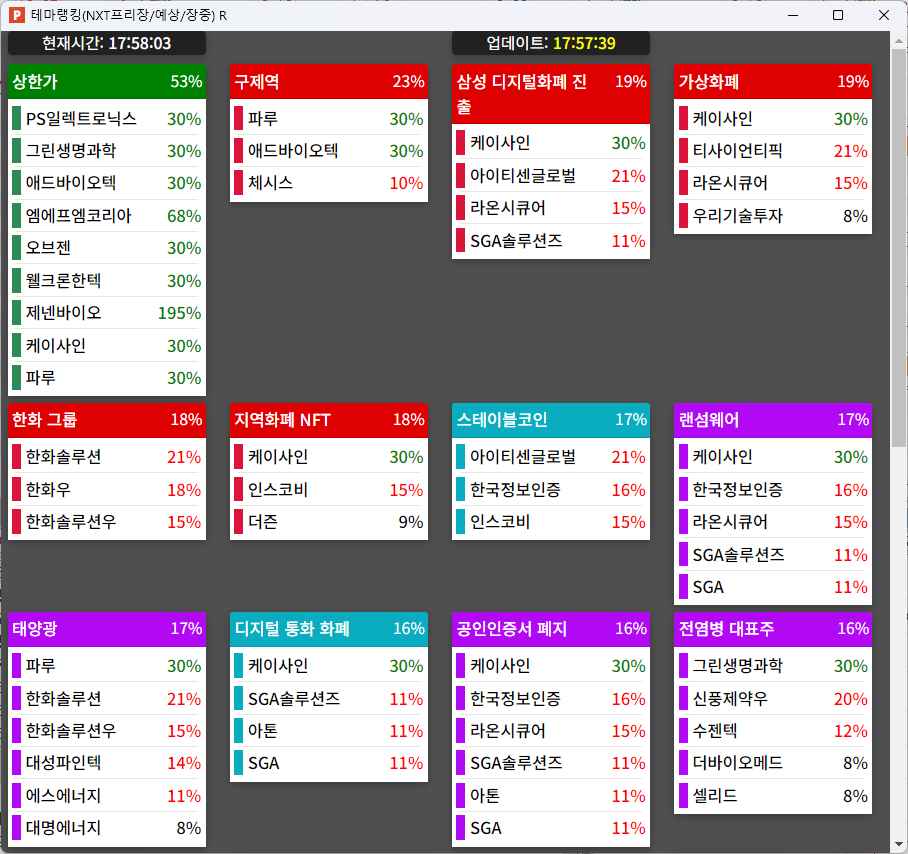The width and height of the screenshot is (908, 854).
Task: Click 애드바이오텍 in the 구제역 card
Action: tap(329, 151)
